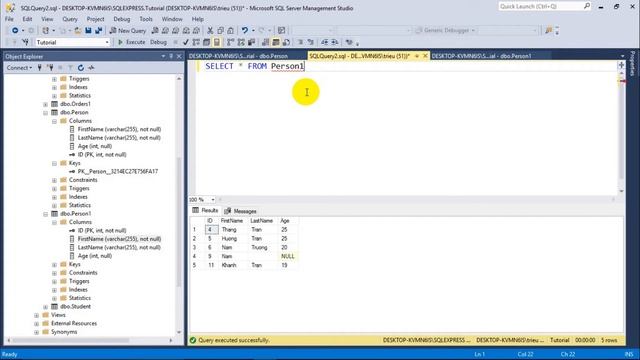Screen dimensions: 640x360
Task: Click the Object Explorer pin icon
Action: pos(171,56)
